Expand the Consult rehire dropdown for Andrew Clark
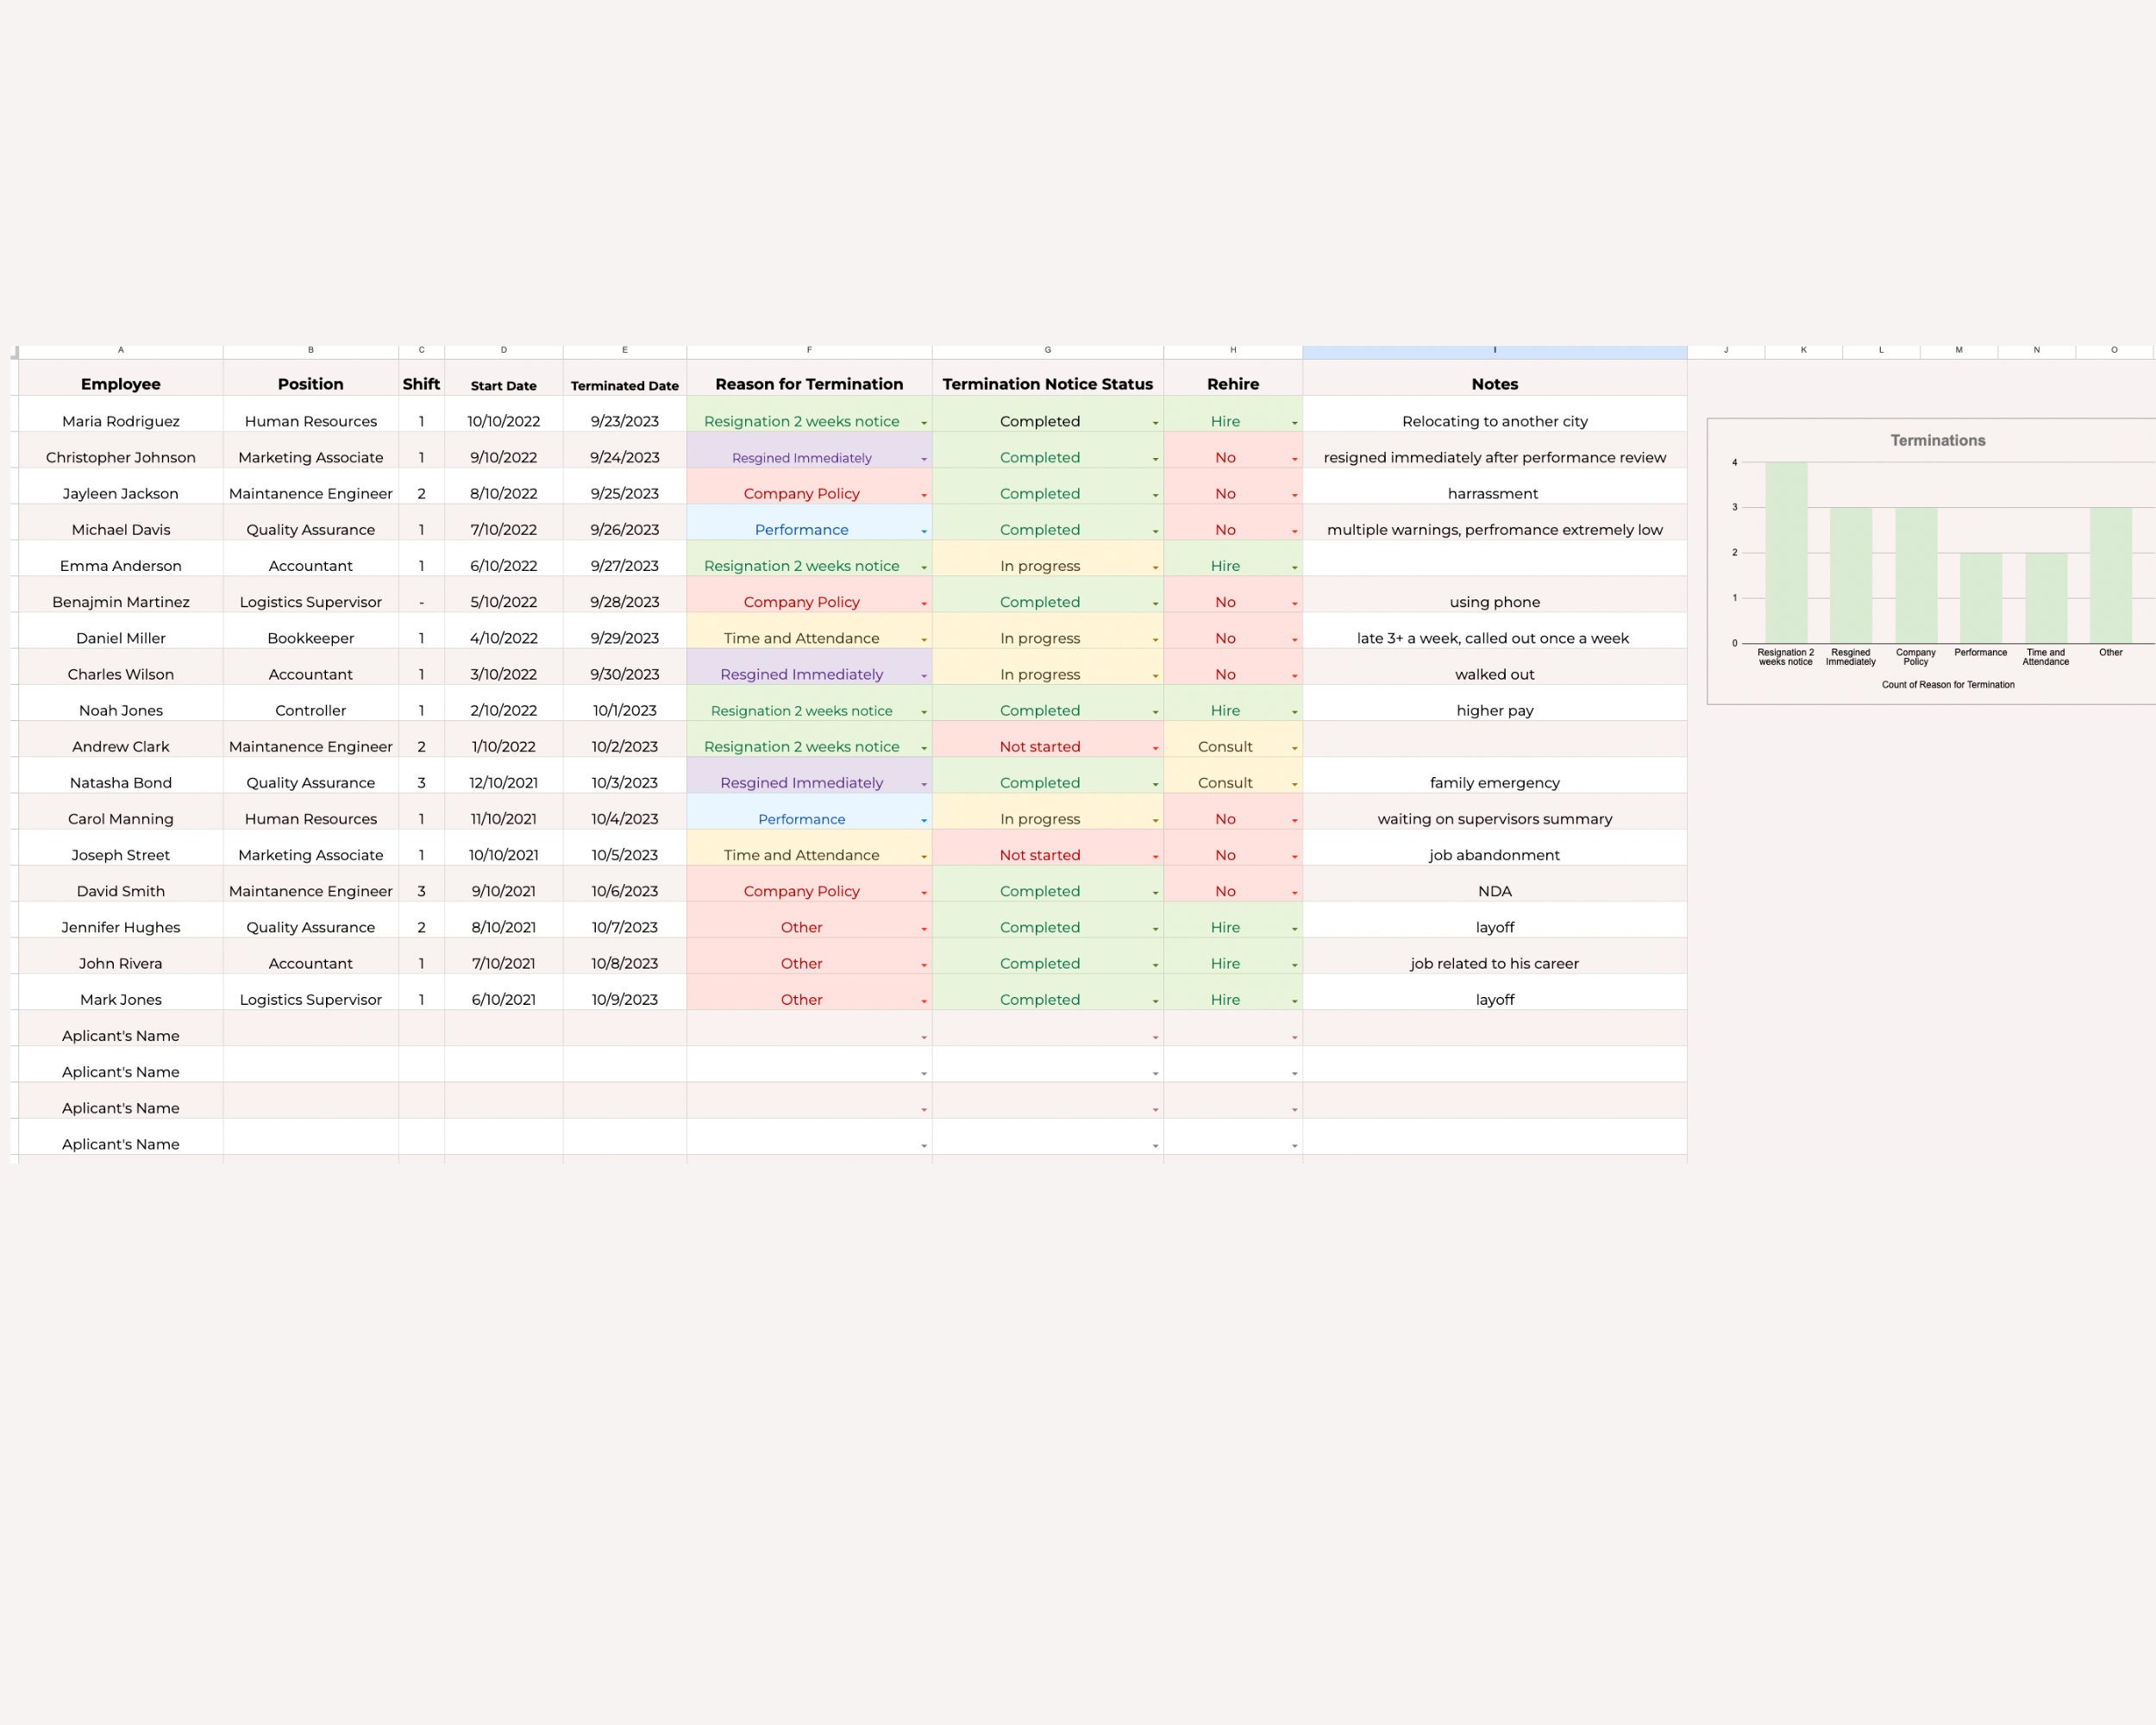 click(x=1293, y=746)
